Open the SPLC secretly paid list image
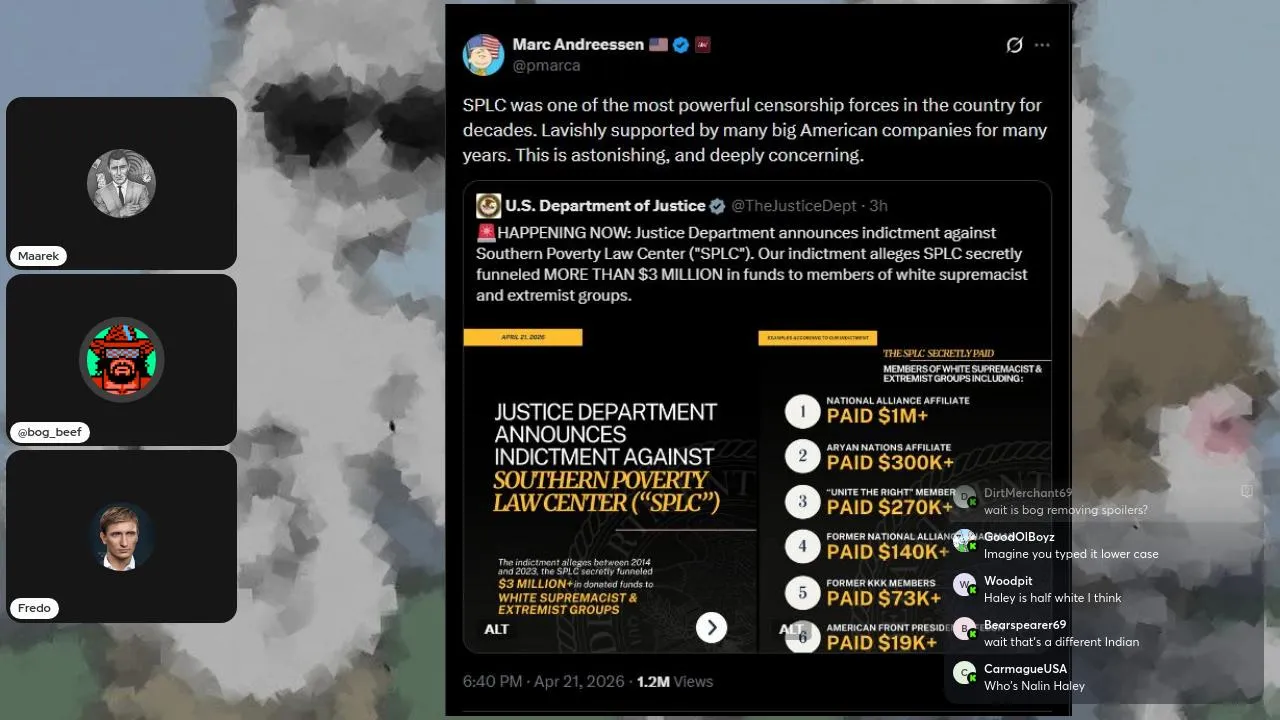The width and height of the screenshot is (1280, 720). pyautogui.click(x=905, y=490)
